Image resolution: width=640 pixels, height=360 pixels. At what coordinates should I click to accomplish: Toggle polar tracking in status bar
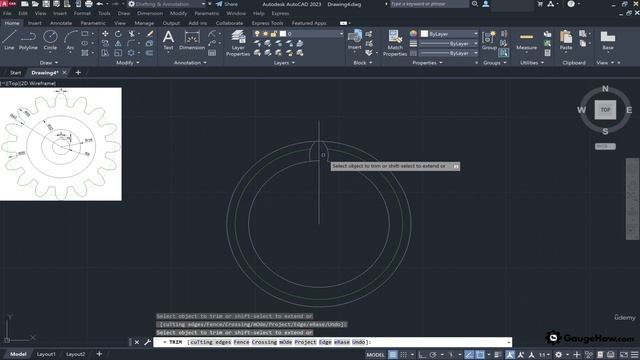point(433,355)
